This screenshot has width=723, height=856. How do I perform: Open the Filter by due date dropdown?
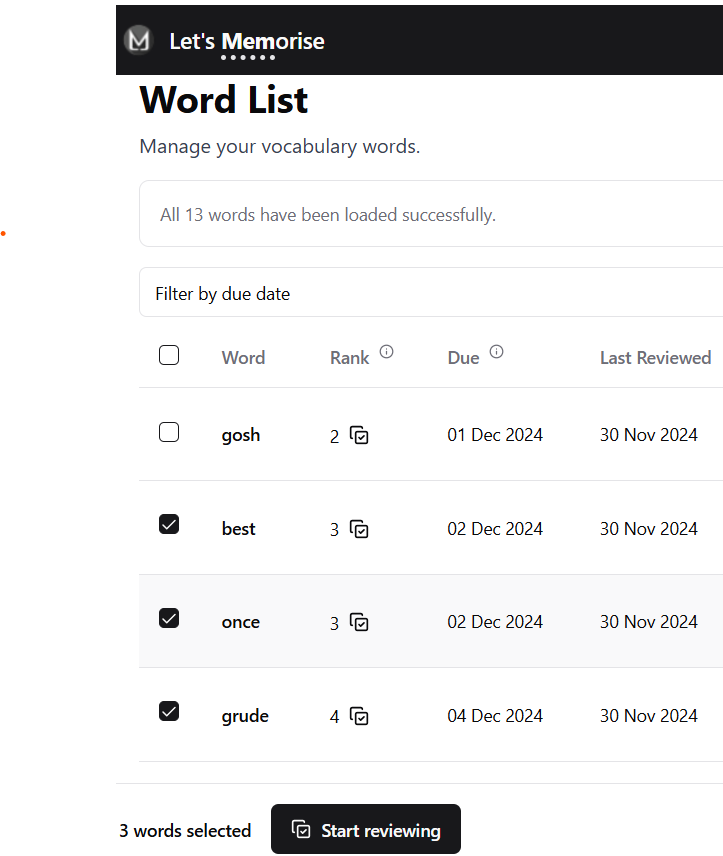pos(430,294)
